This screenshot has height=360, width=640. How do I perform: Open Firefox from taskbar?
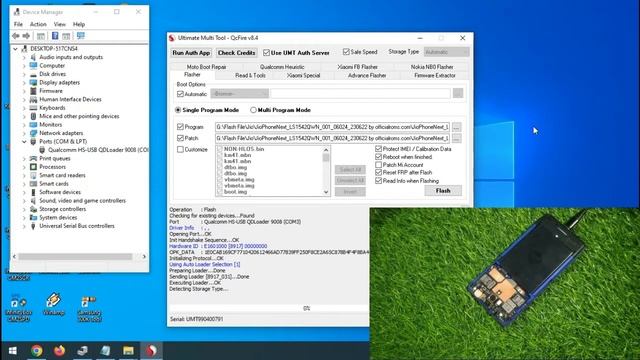[60, 351]
